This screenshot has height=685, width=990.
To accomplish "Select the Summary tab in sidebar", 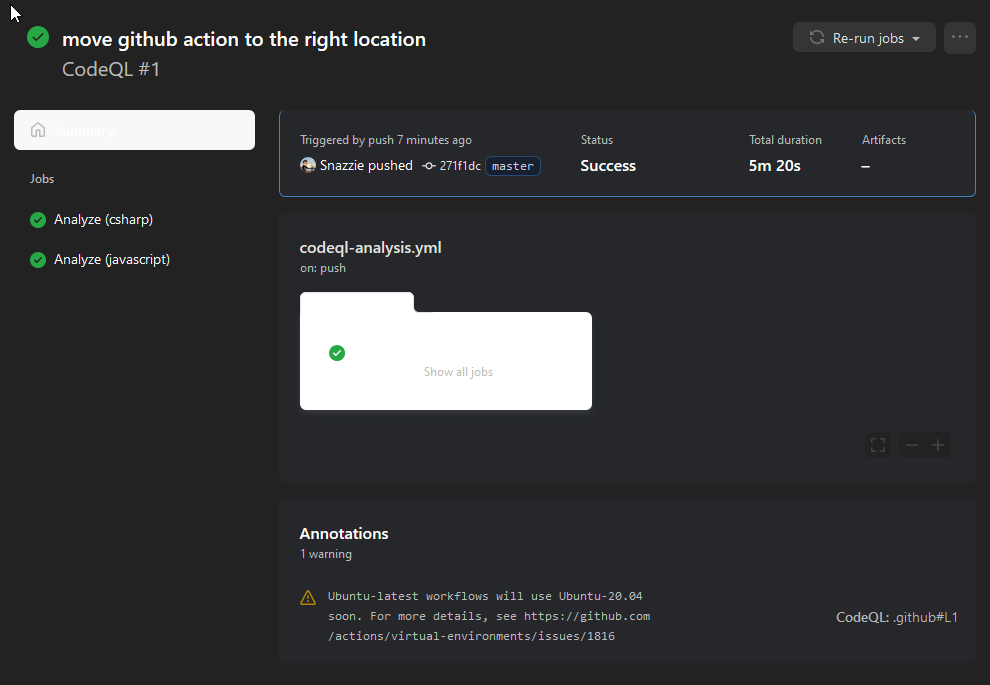I will coord(134,130).
